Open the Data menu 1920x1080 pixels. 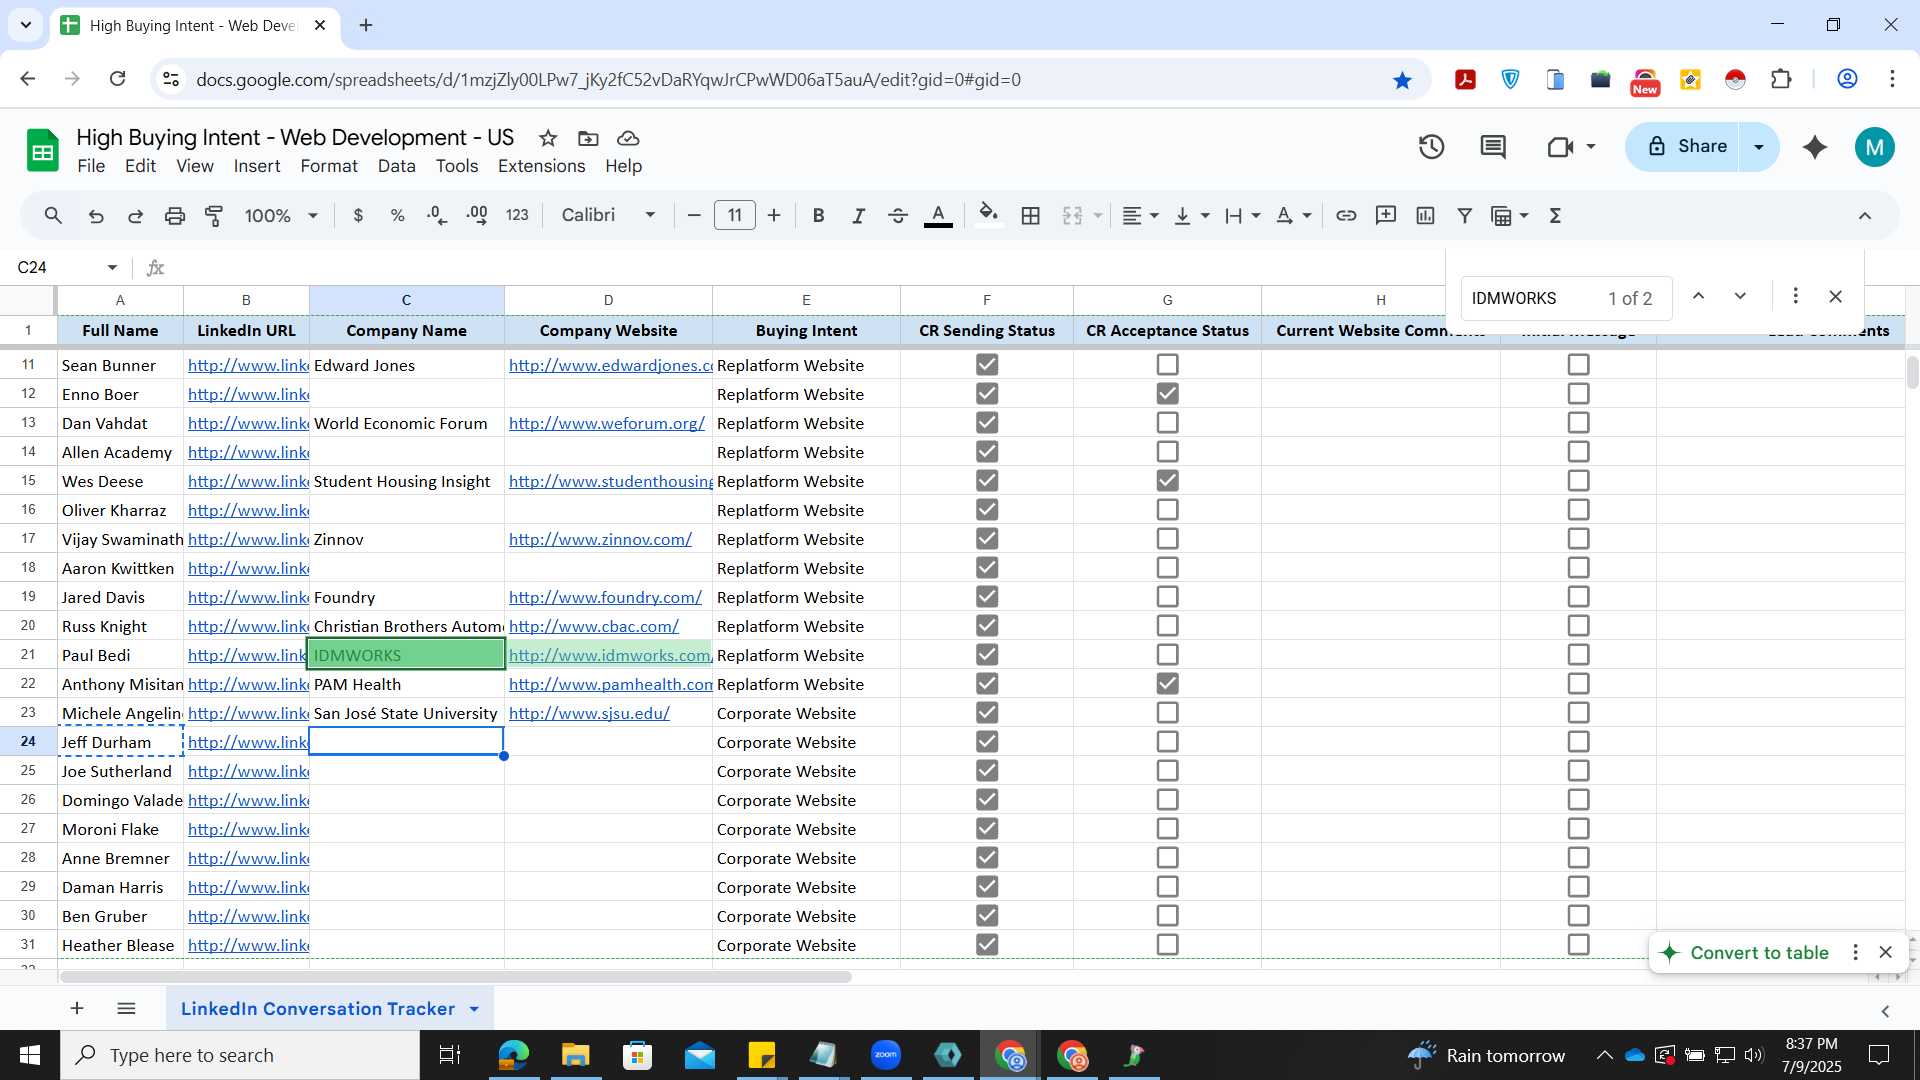pyautogui.click(x=396, y=166)
